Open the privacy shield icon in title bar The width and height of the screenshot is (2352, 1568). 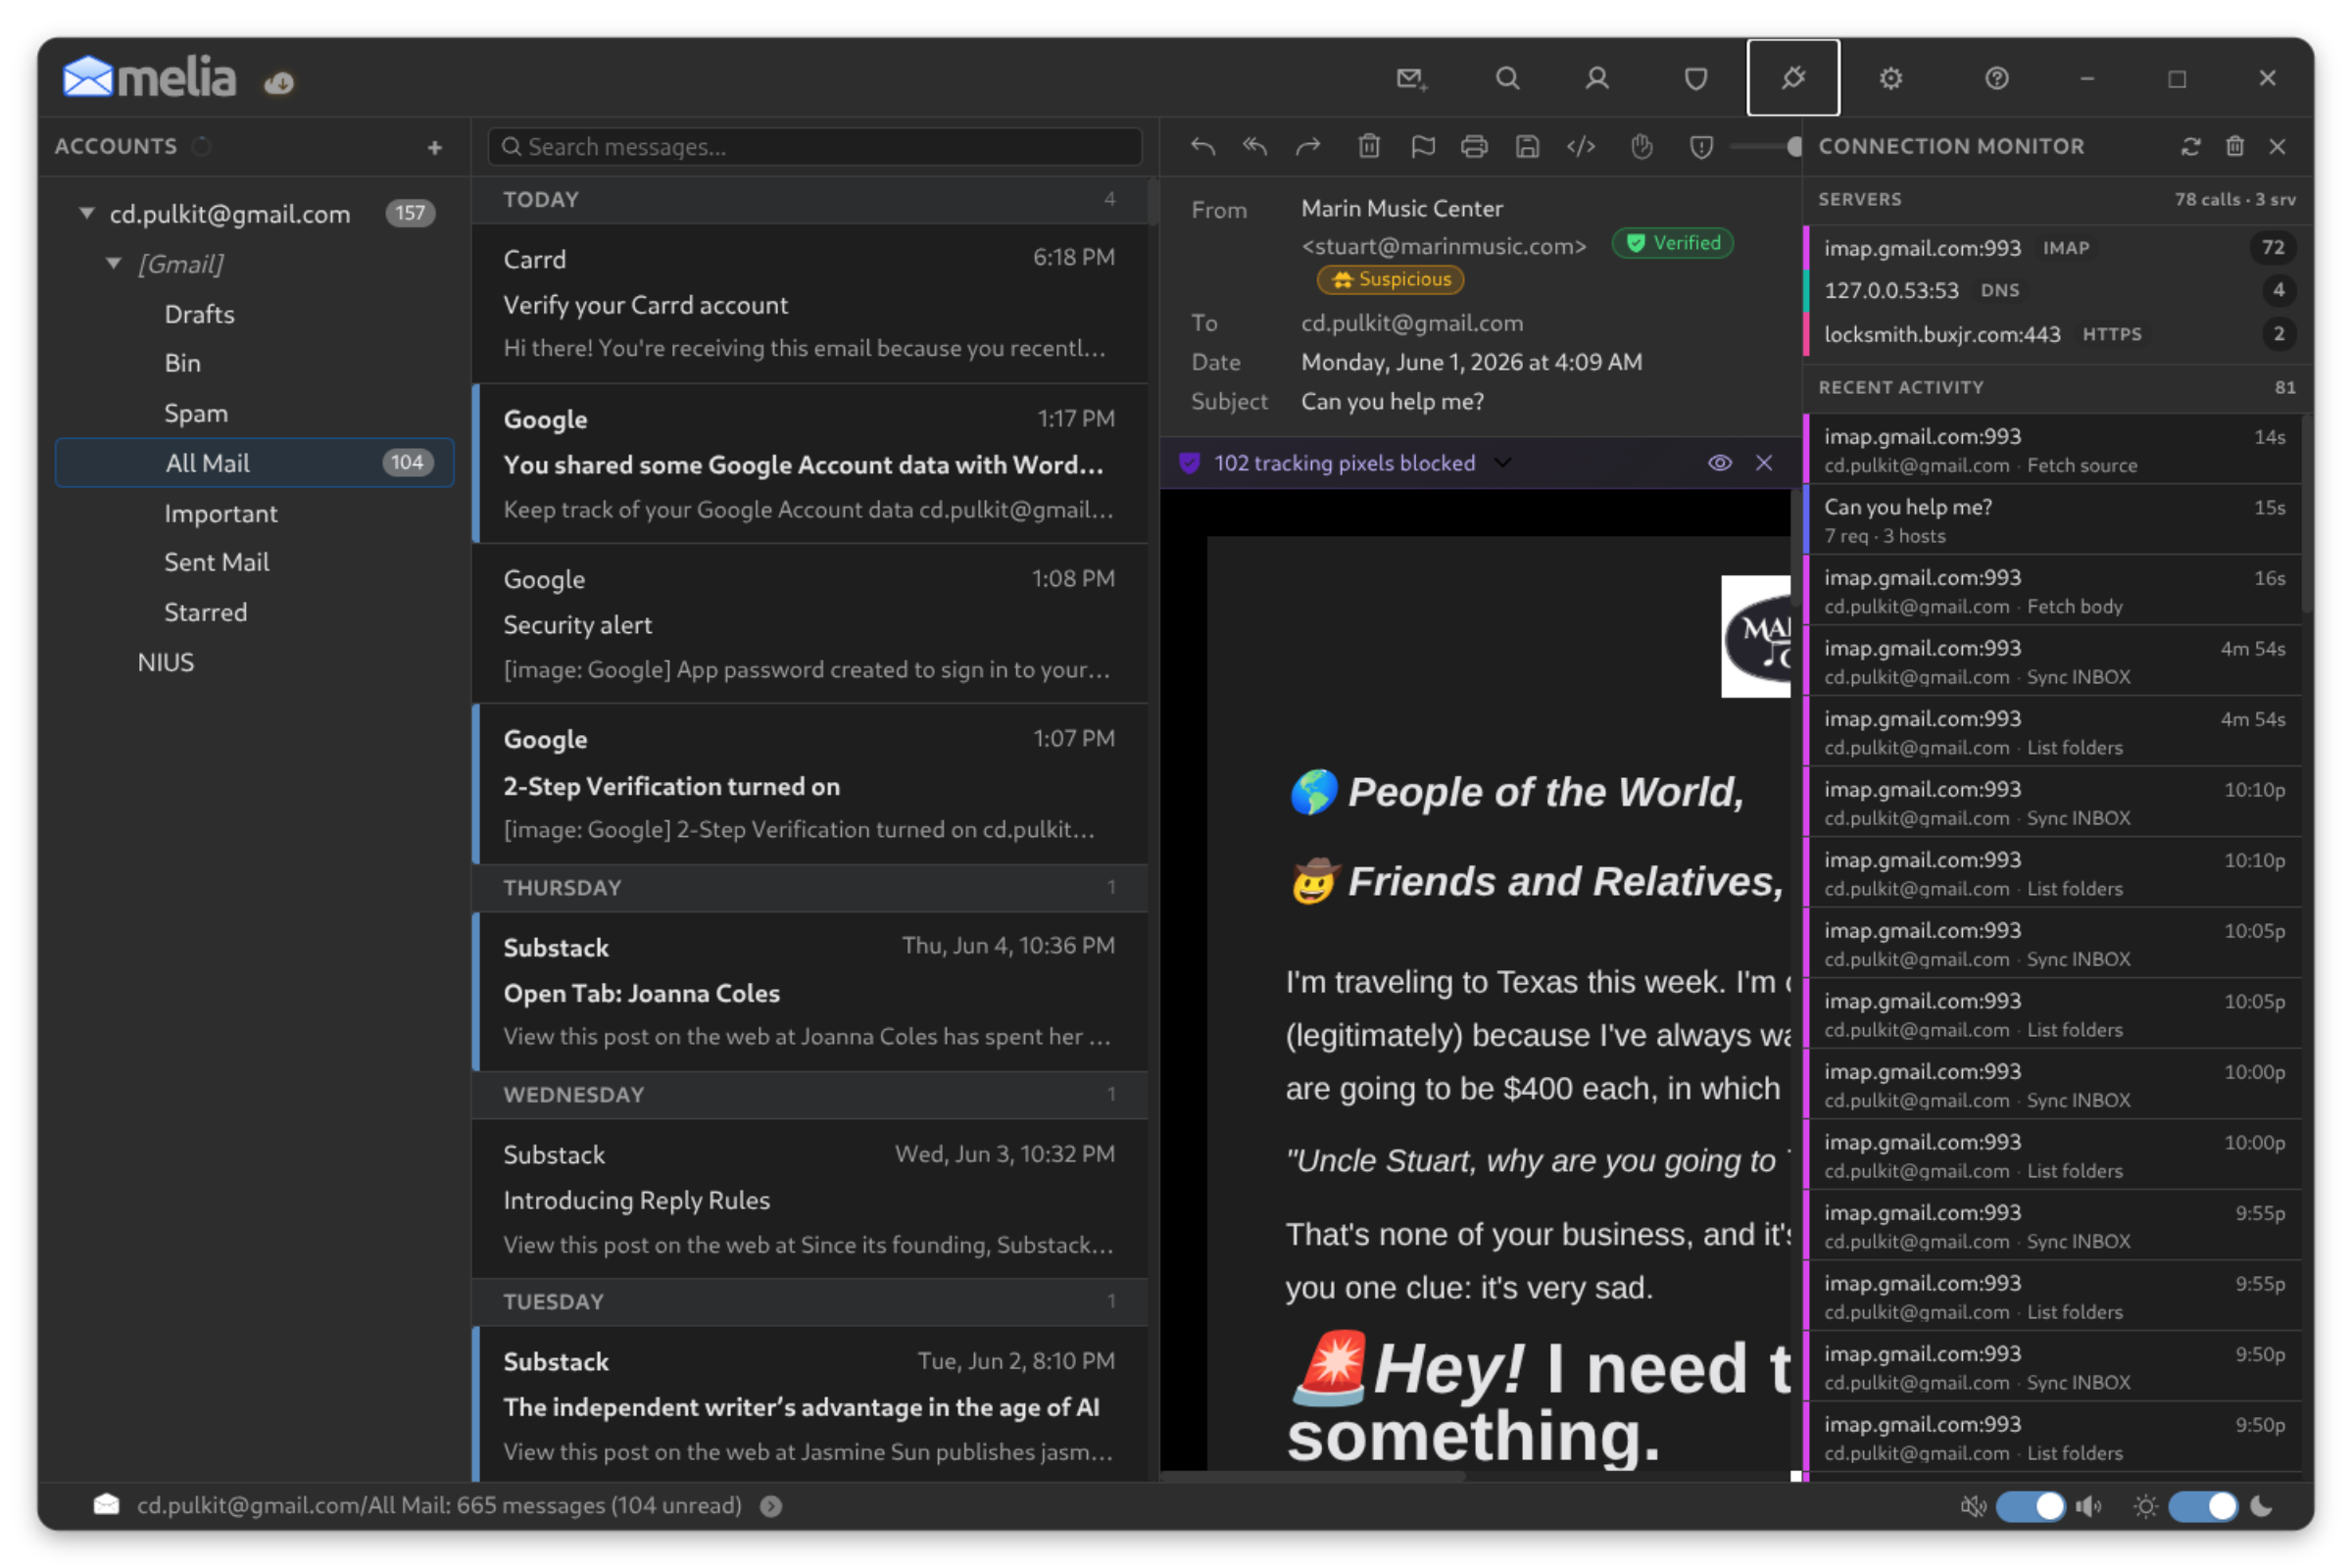[1696, 79]
